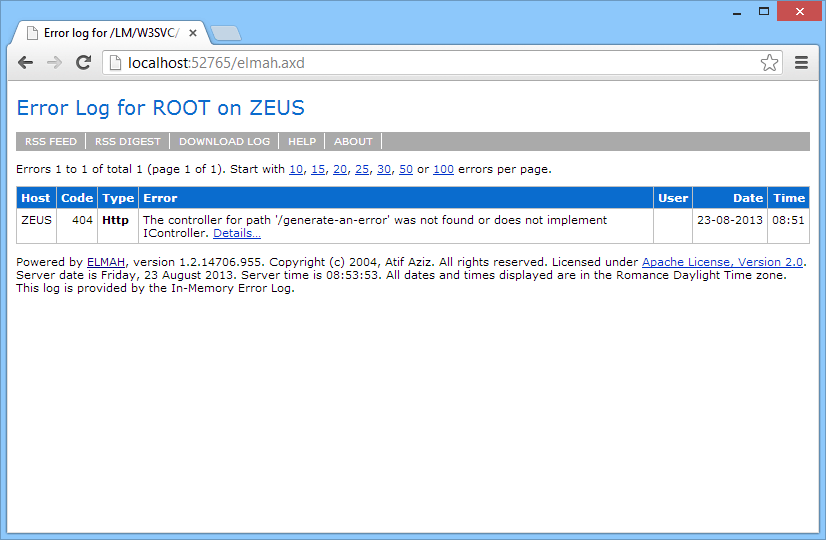Go back using the browser back arrow
The image size is (826, 540).
pos(25,63)
